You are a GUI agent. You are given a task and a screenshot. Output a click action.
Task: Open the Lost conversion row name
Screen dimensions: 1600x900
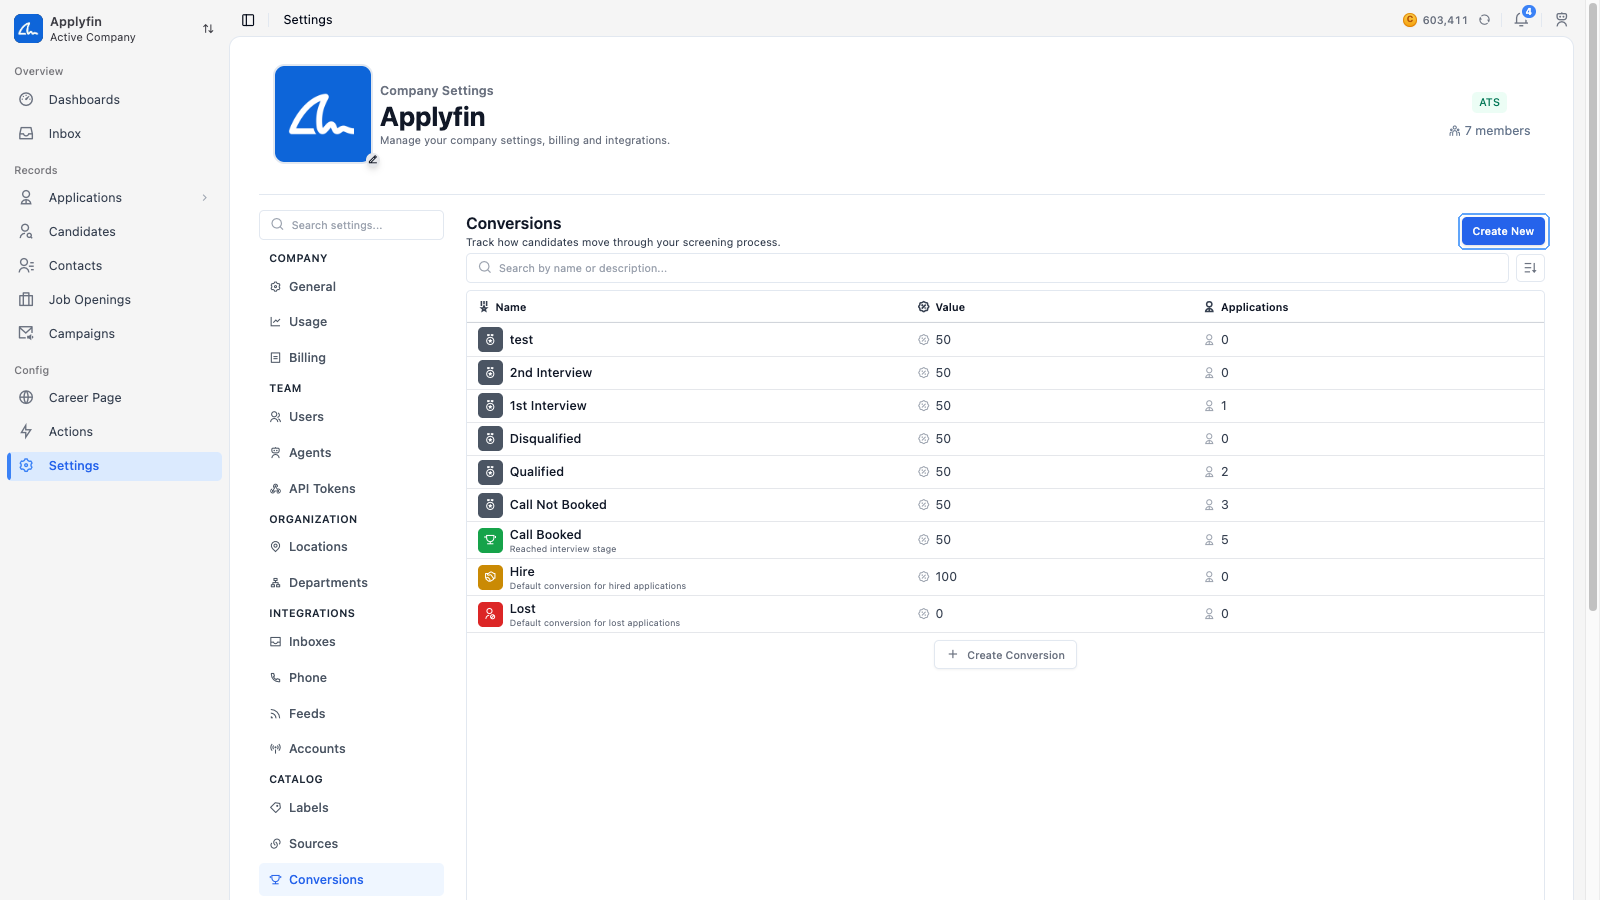pyautogui.click(x=523, y=609)
